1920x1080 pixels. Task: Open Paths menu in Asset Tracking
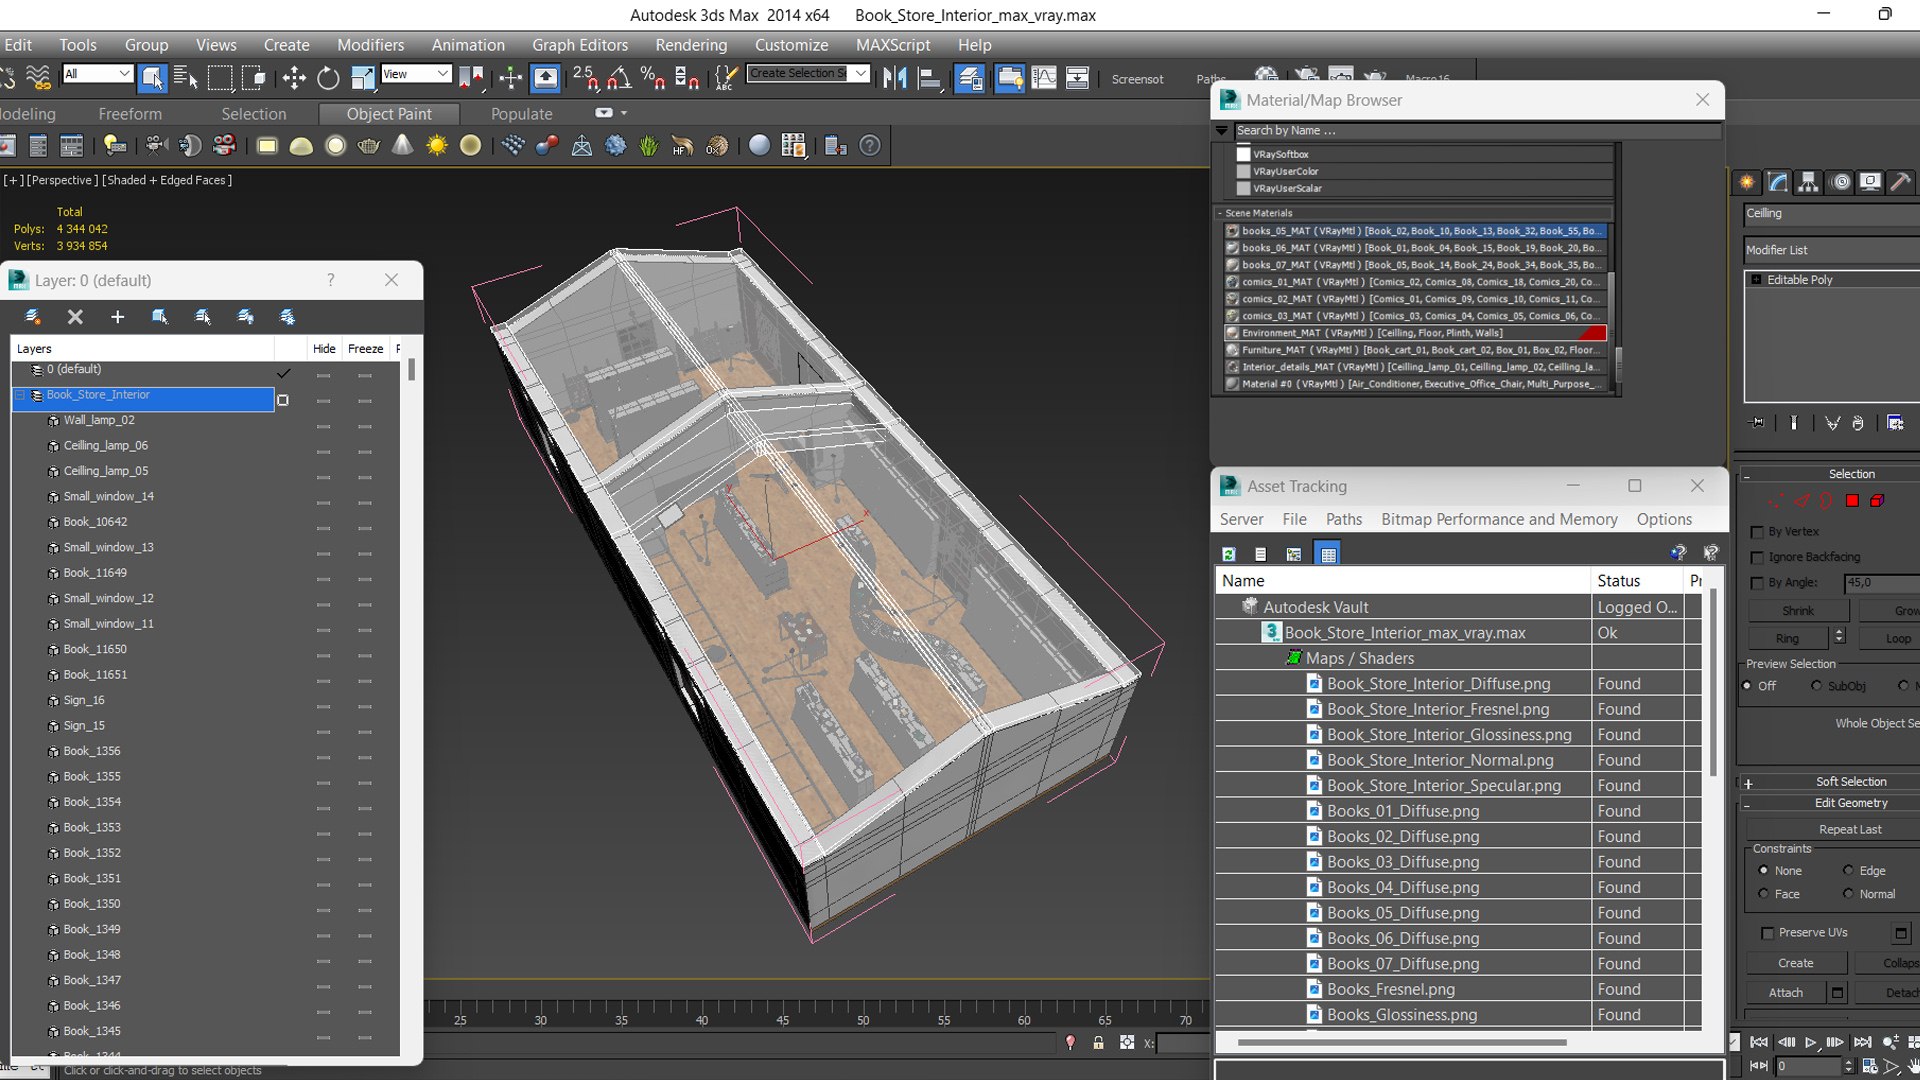tap(1343, 519)
